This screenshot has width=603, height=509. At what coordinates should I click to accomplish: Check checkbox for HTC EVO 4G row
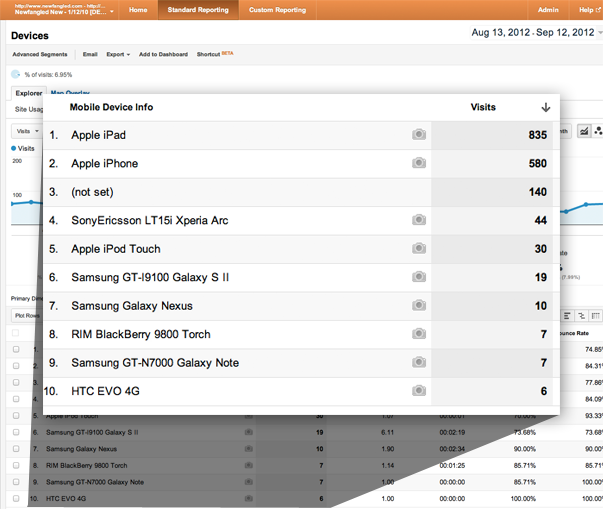[x=16, y=498]
